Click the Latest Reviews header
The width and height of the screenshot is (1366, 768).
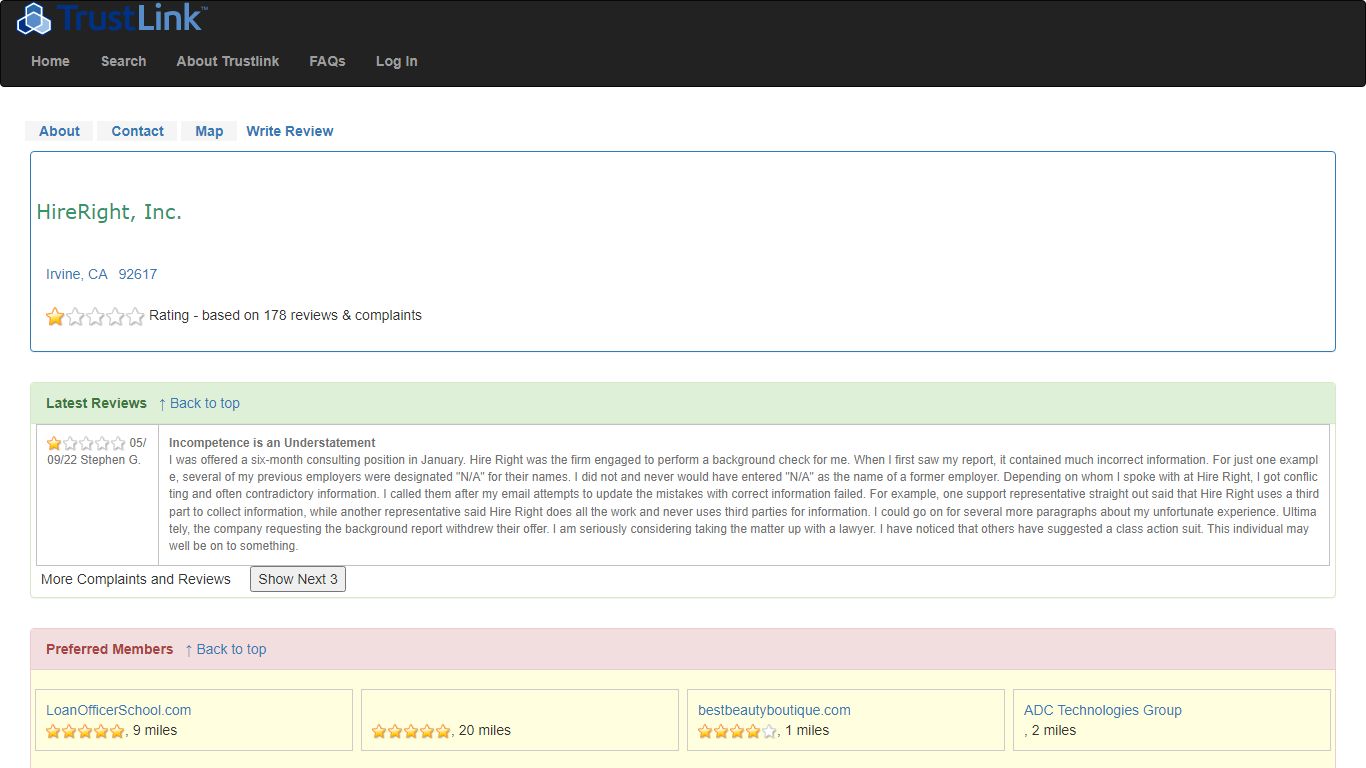(96, 403)
